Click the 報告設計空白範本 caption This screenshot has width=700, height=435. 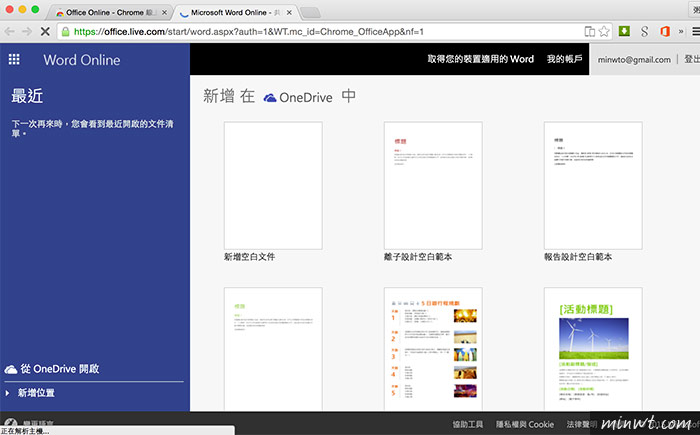[x=578, y=257]
